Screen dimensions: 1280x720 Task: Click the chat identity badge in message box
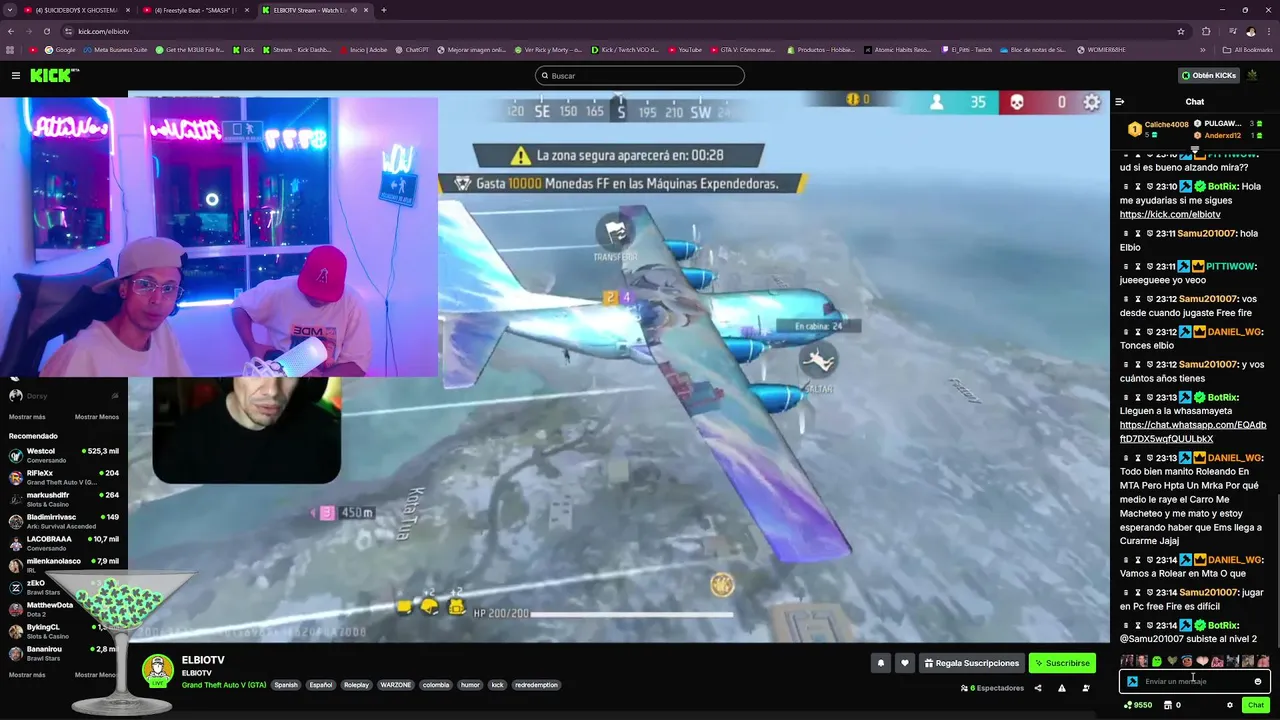pyautogui.click(x=1132, y=681)
